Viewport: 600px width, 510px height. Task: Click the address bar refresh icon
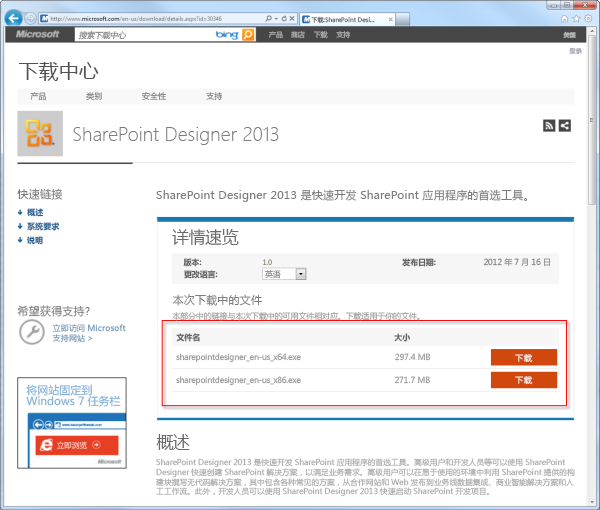[x=284, y=18]
